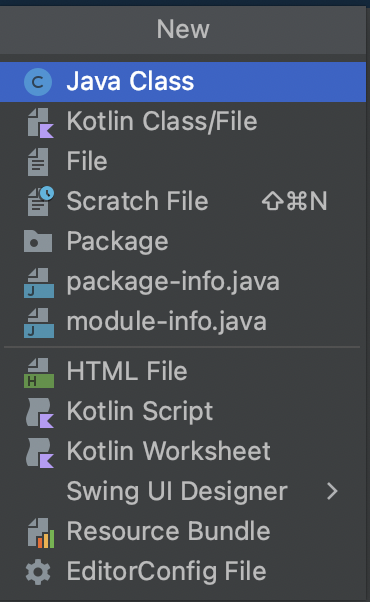
Task: Choose Kotlin Class/File from New menu
Action: 183,122
